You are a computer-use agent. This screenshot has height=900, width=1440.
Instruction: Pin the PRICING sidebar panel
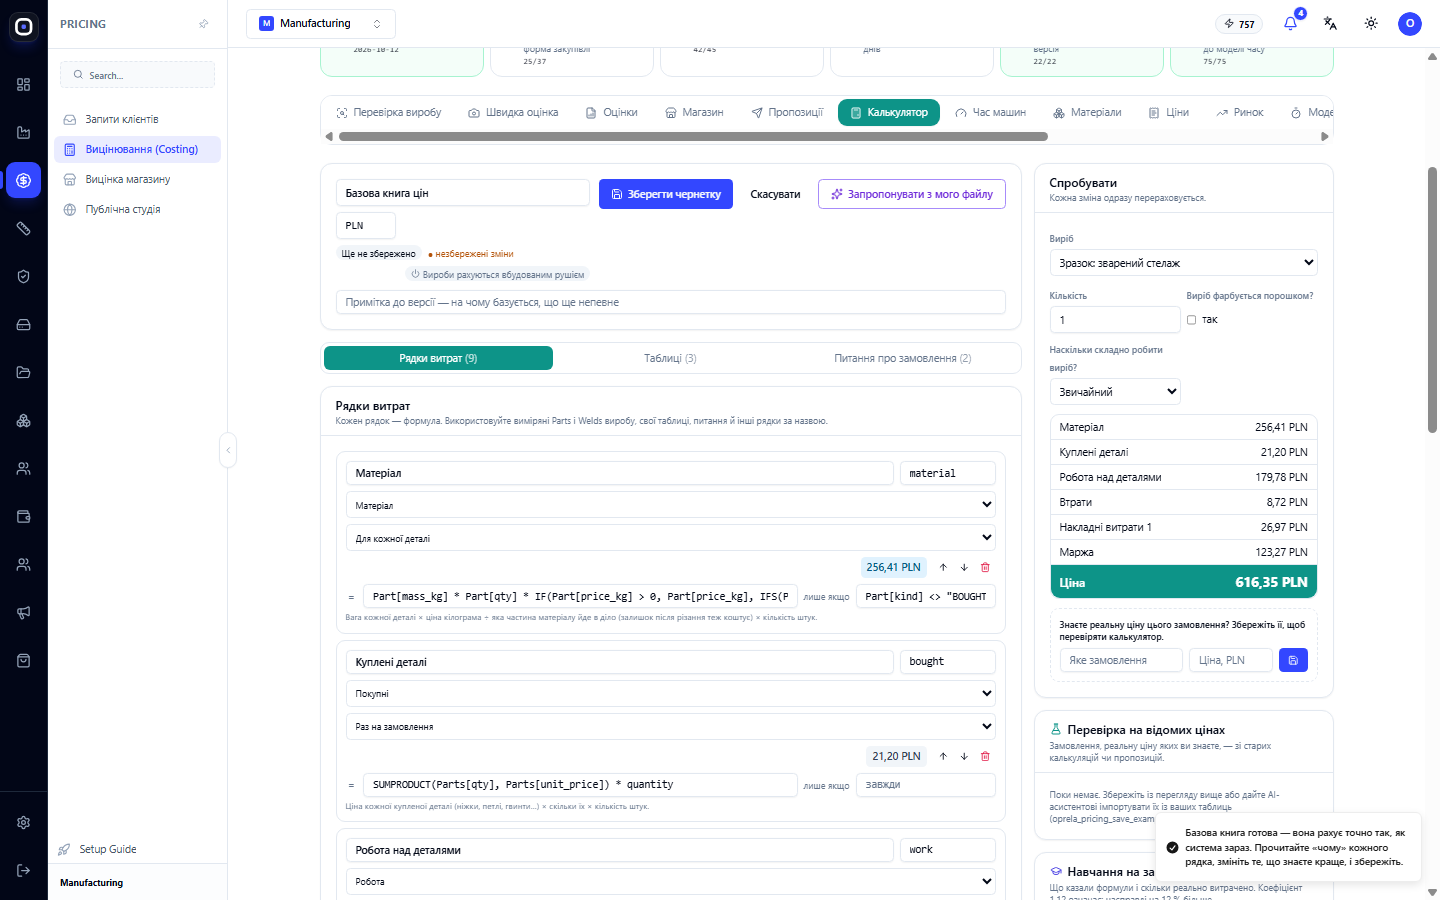pyautogui.click(x=204, y=24)
